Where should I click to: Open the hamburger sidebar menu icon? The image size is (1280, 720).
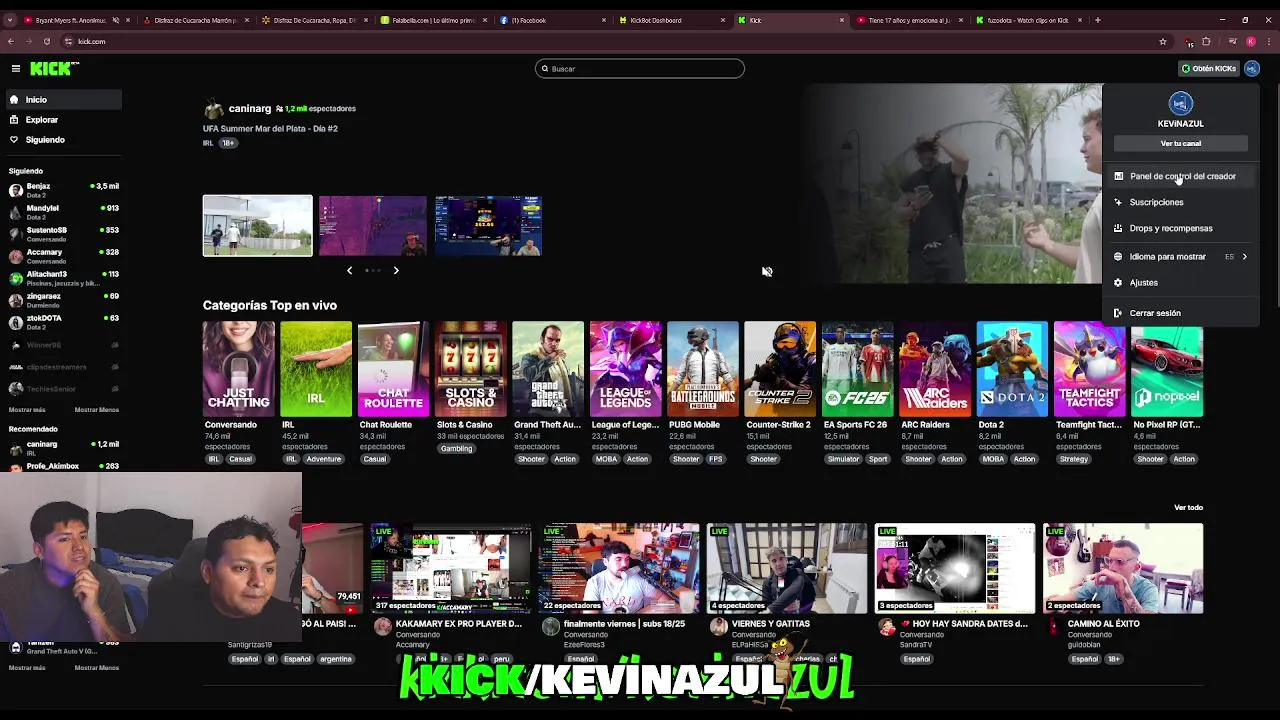click(x=16, y=68)
